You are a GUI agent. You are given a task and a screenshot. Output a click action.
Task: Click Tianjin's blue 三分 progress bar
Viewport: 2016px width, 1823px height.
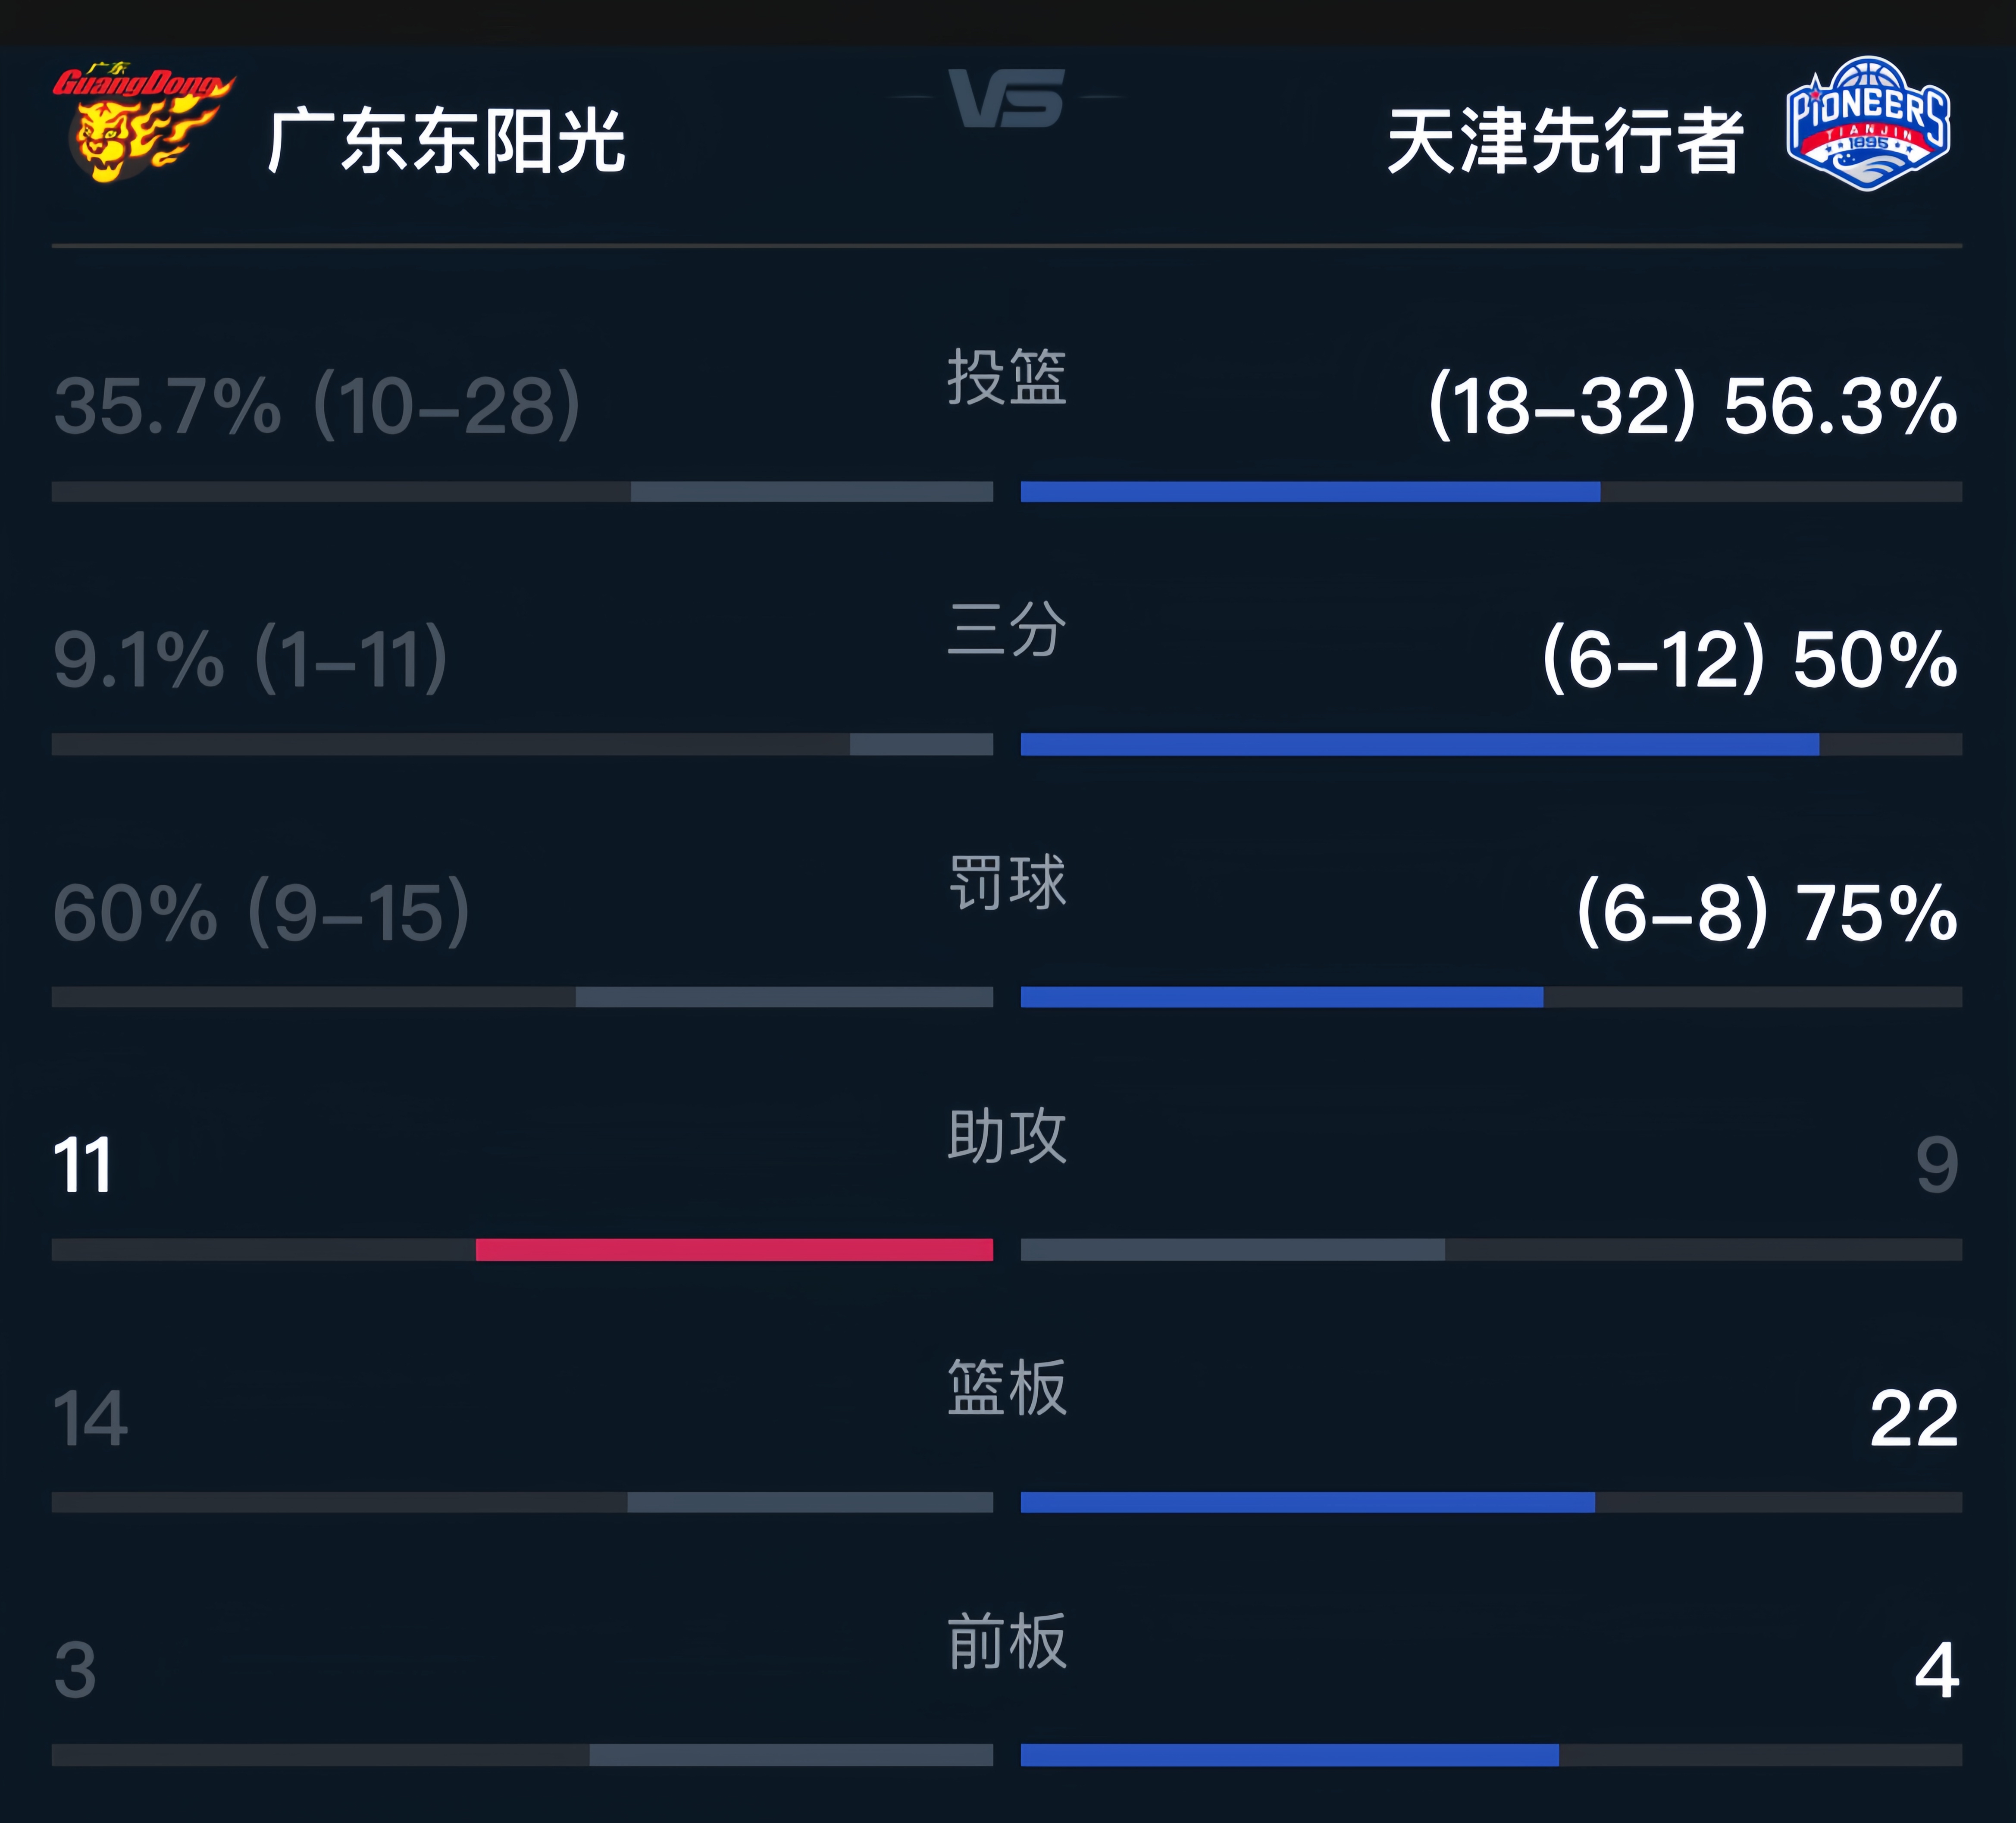point(1419,744)
